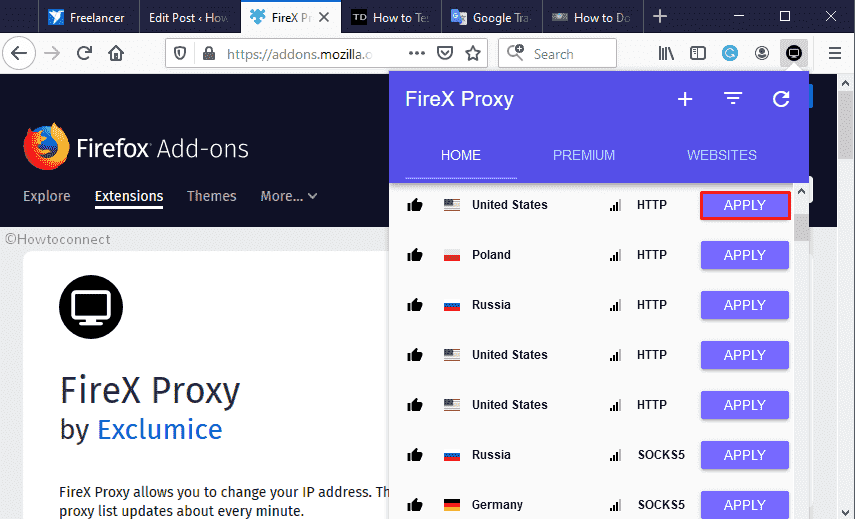Image resolution: width=855 pixels, height=519 pixels.
Task: Bookmark this page with the star
Action: (x=473, y=53)
